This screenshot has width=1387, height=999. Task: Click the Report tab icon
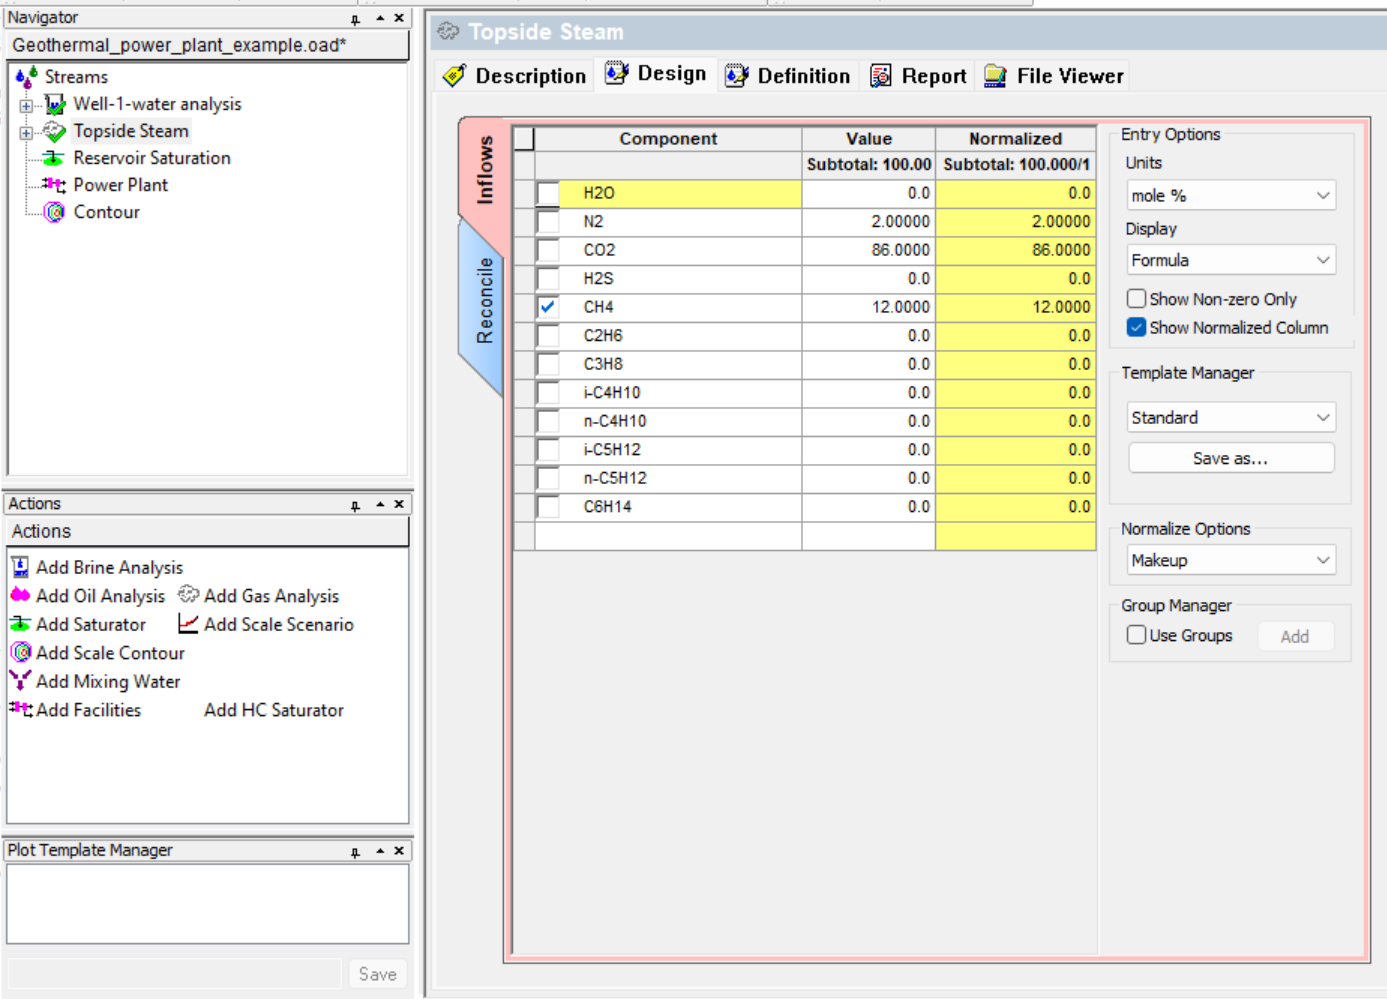pyautogui.click(x=881, y=76)
